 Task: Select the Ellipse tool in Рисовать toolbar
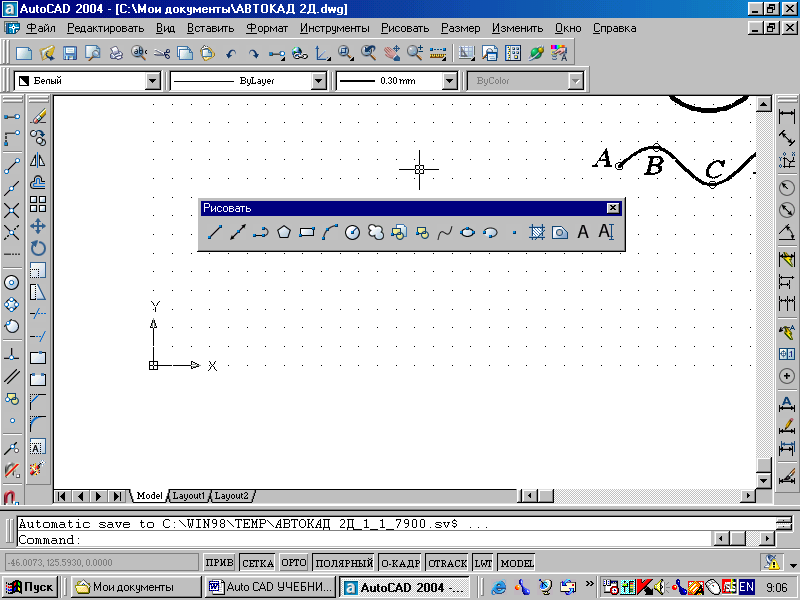click(467, 233)
